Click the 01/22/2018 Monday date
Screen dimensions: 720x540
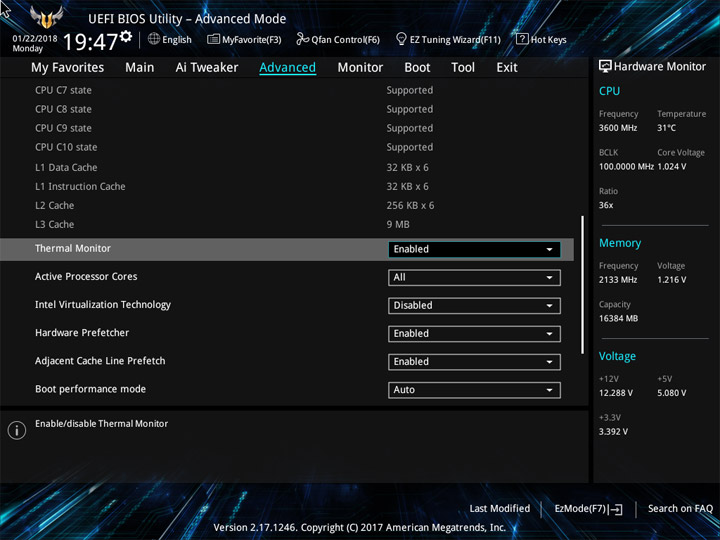35,43
